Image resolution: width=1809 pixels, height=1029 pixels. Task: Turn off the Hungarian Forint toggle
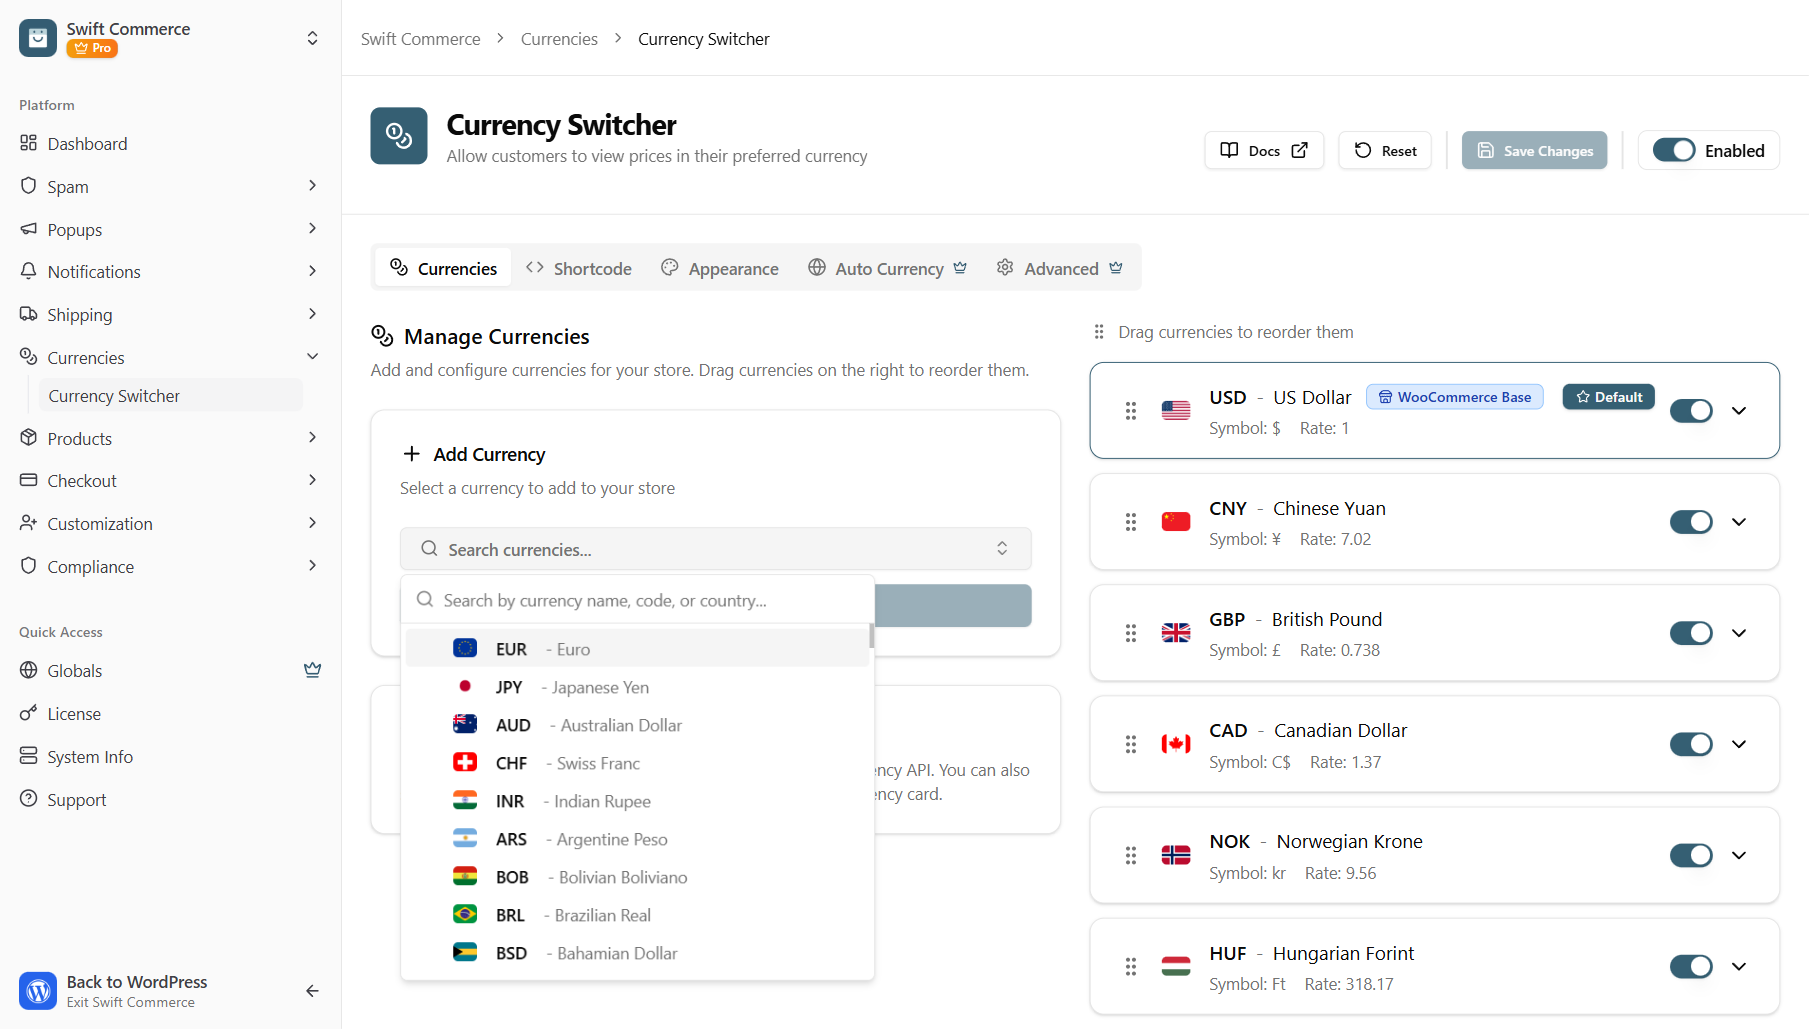tap(1690, 966)
